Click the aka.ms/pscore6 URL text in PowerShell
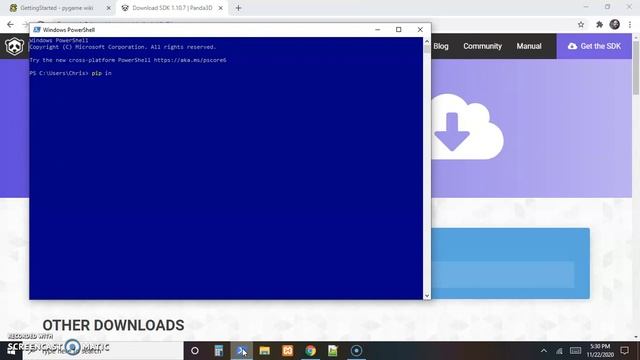This screenshot has height=360, width=640. (190, 60)
